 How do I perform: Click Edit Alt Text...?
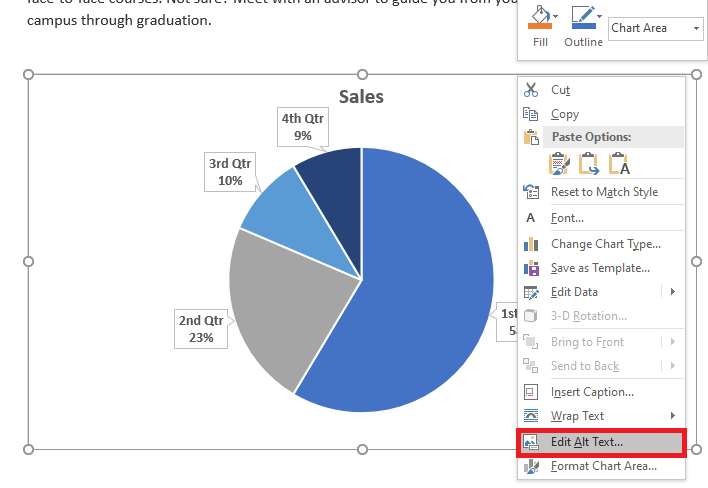pyautogui.click(x=601, y=442)
